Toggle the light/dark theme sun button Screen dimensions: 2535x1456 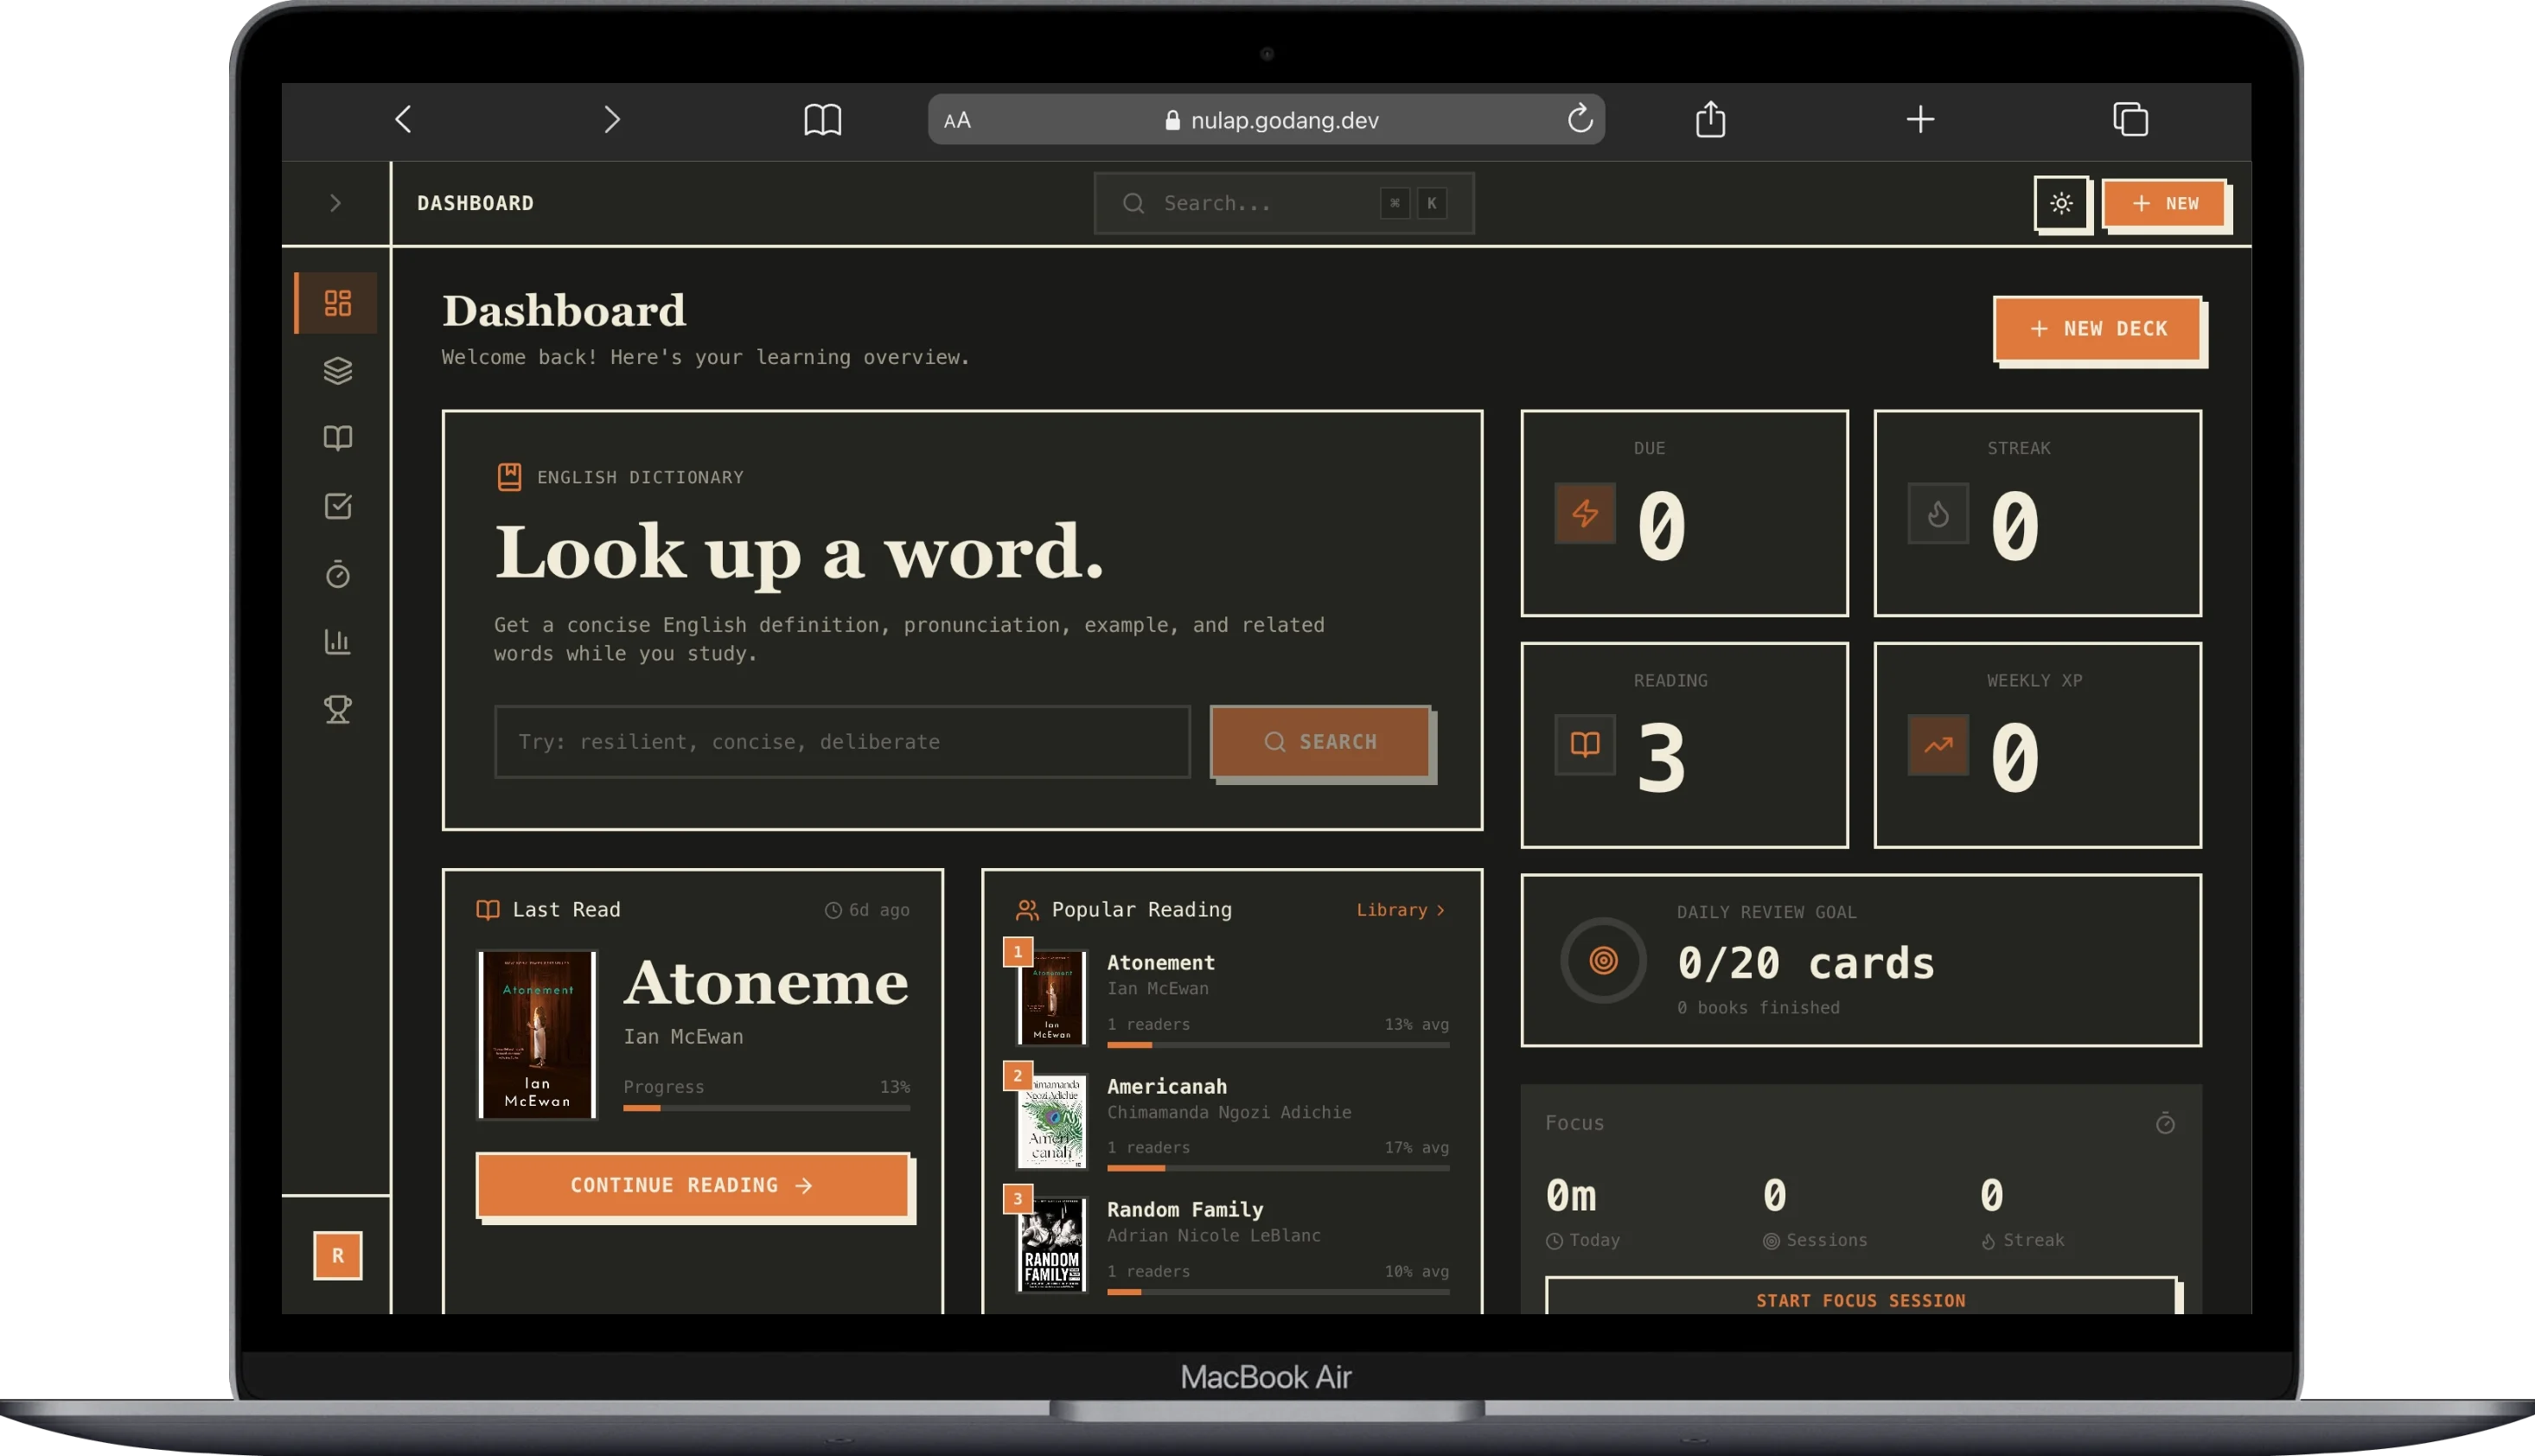[x=2061, y=203]
